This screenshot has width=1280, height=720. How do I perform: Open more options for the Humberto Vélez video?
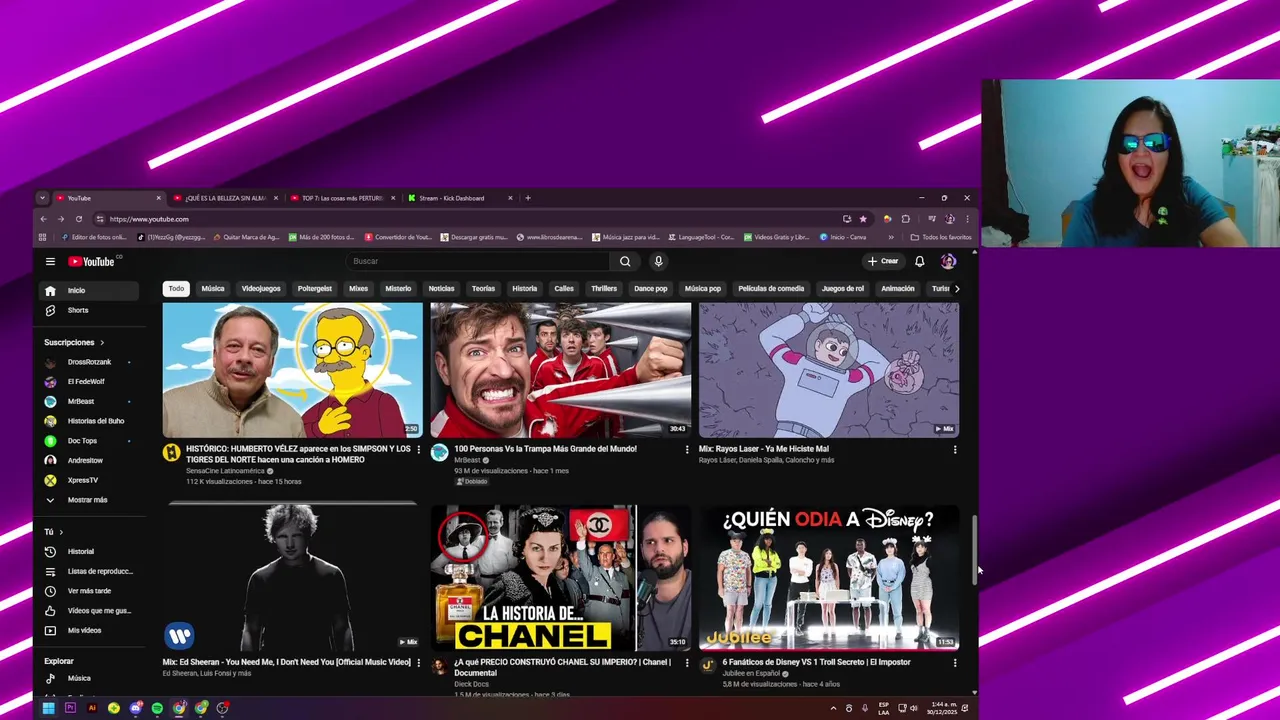point(419,450)
